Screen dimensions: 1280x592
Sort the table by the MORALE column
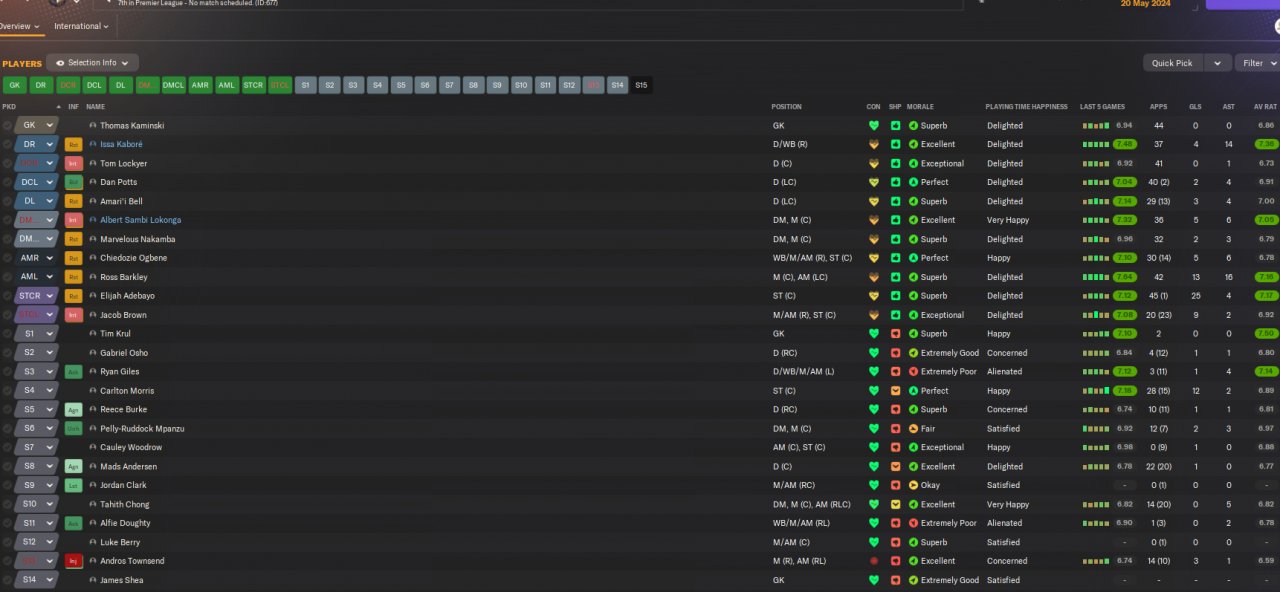pyautogui.click(x=920, y=107)
